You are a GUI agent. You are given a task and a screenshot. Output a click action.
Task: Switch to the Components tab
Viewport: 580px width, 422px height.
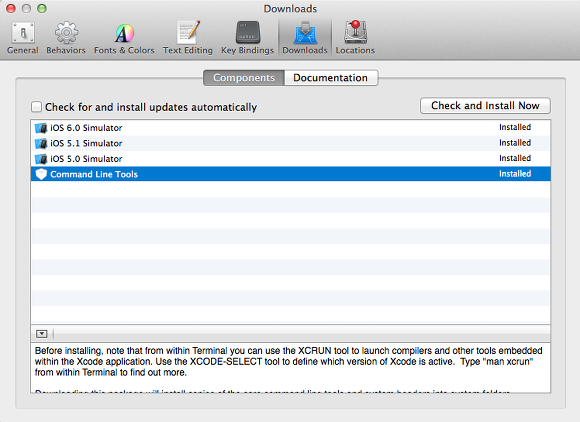coord(244,78)
